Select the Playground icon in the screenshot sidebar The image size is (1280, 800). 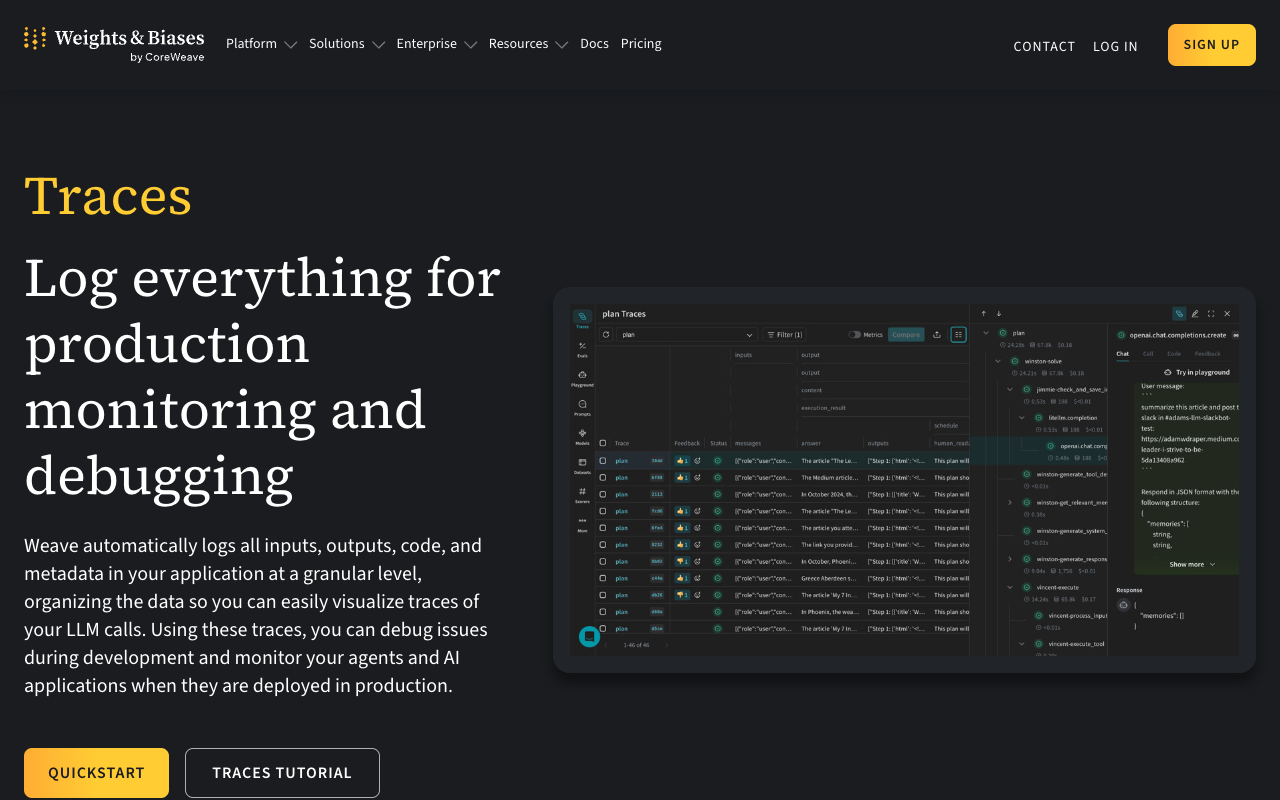coord(582,377)
